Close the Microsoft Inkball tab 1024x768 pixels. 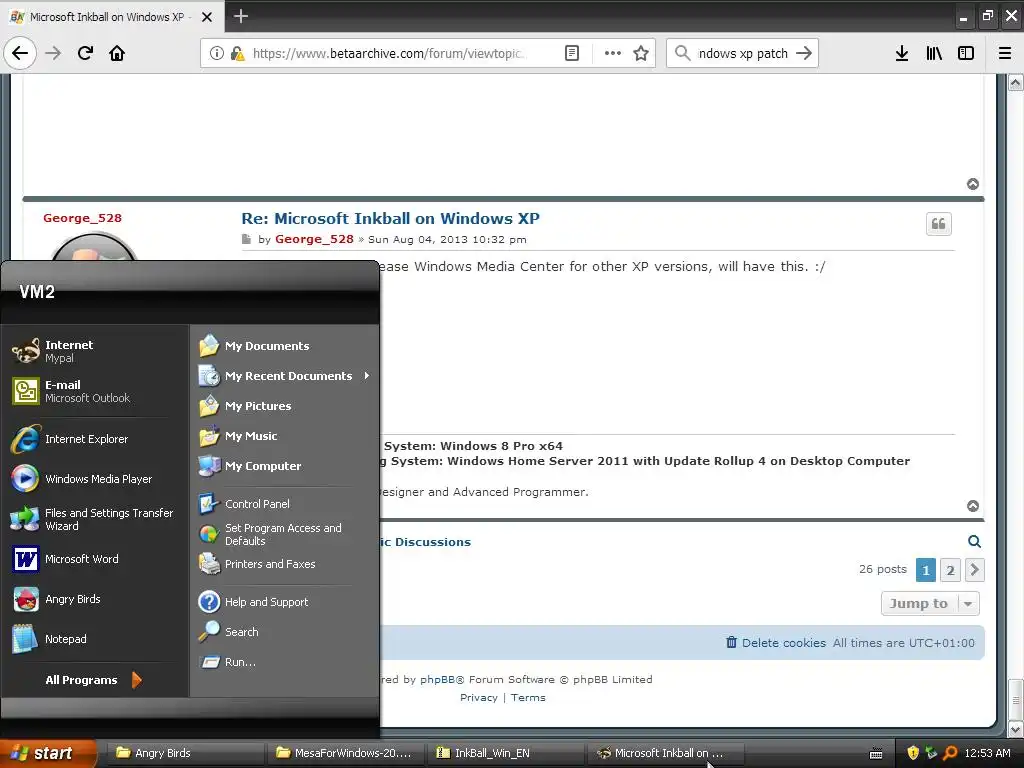[x=206, y=17]
